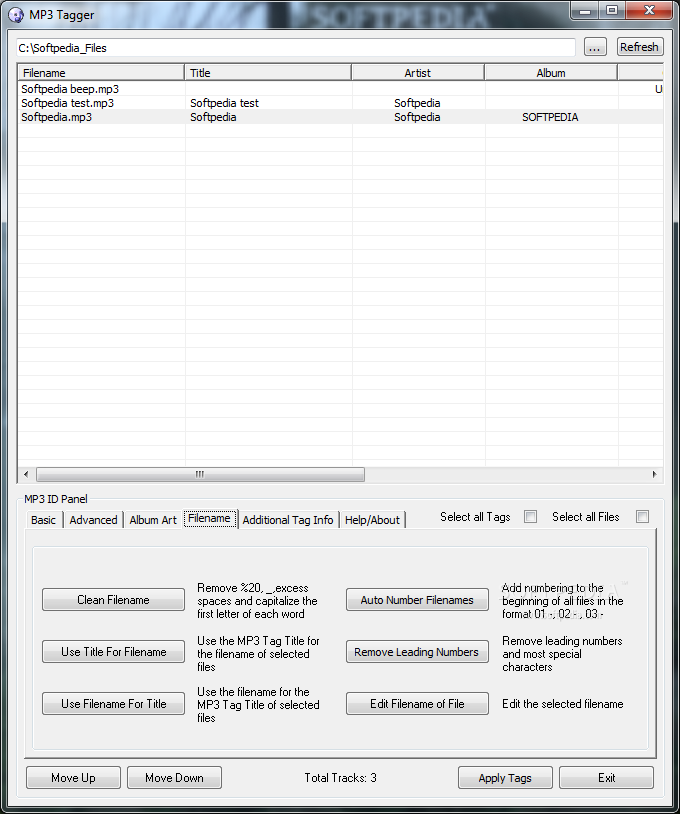Sort by the Artist column header
This screenshot has width=680, height=814.
418,73
